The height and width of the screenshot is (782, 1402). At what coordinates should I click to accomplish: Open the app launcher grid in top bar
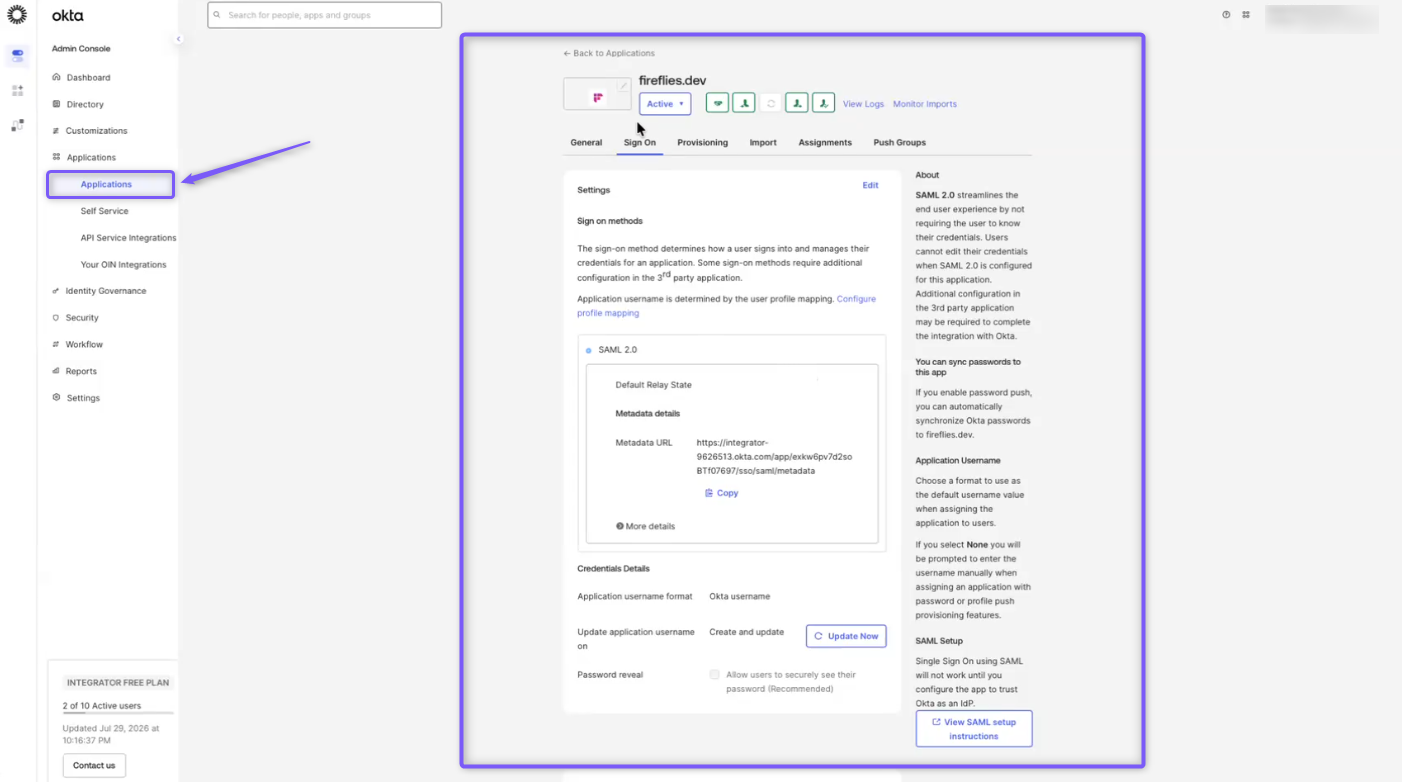point(1246,15)
